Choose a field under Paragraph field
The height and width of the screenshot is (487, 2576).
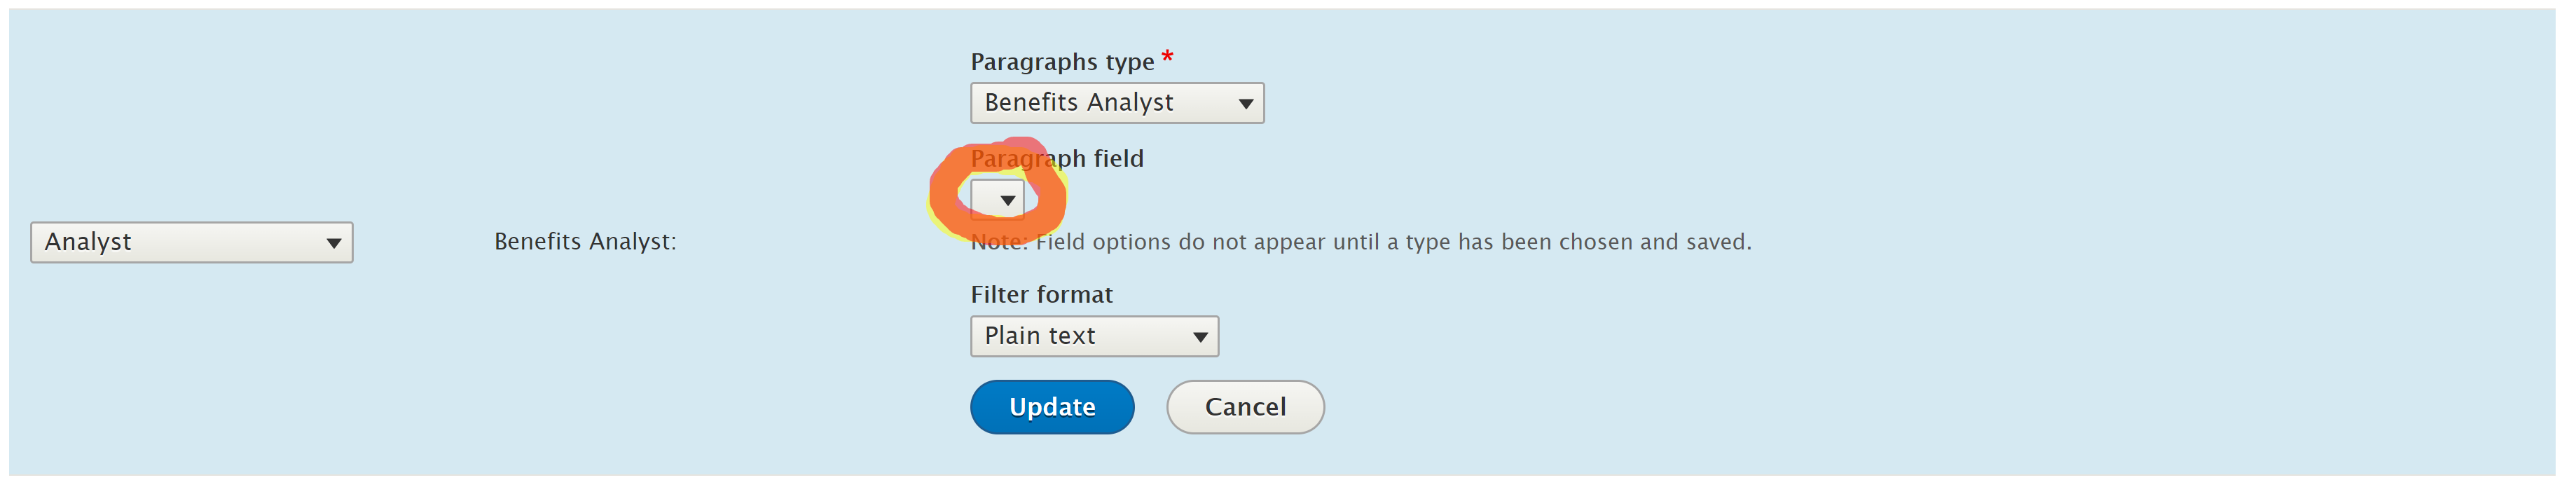998,200
